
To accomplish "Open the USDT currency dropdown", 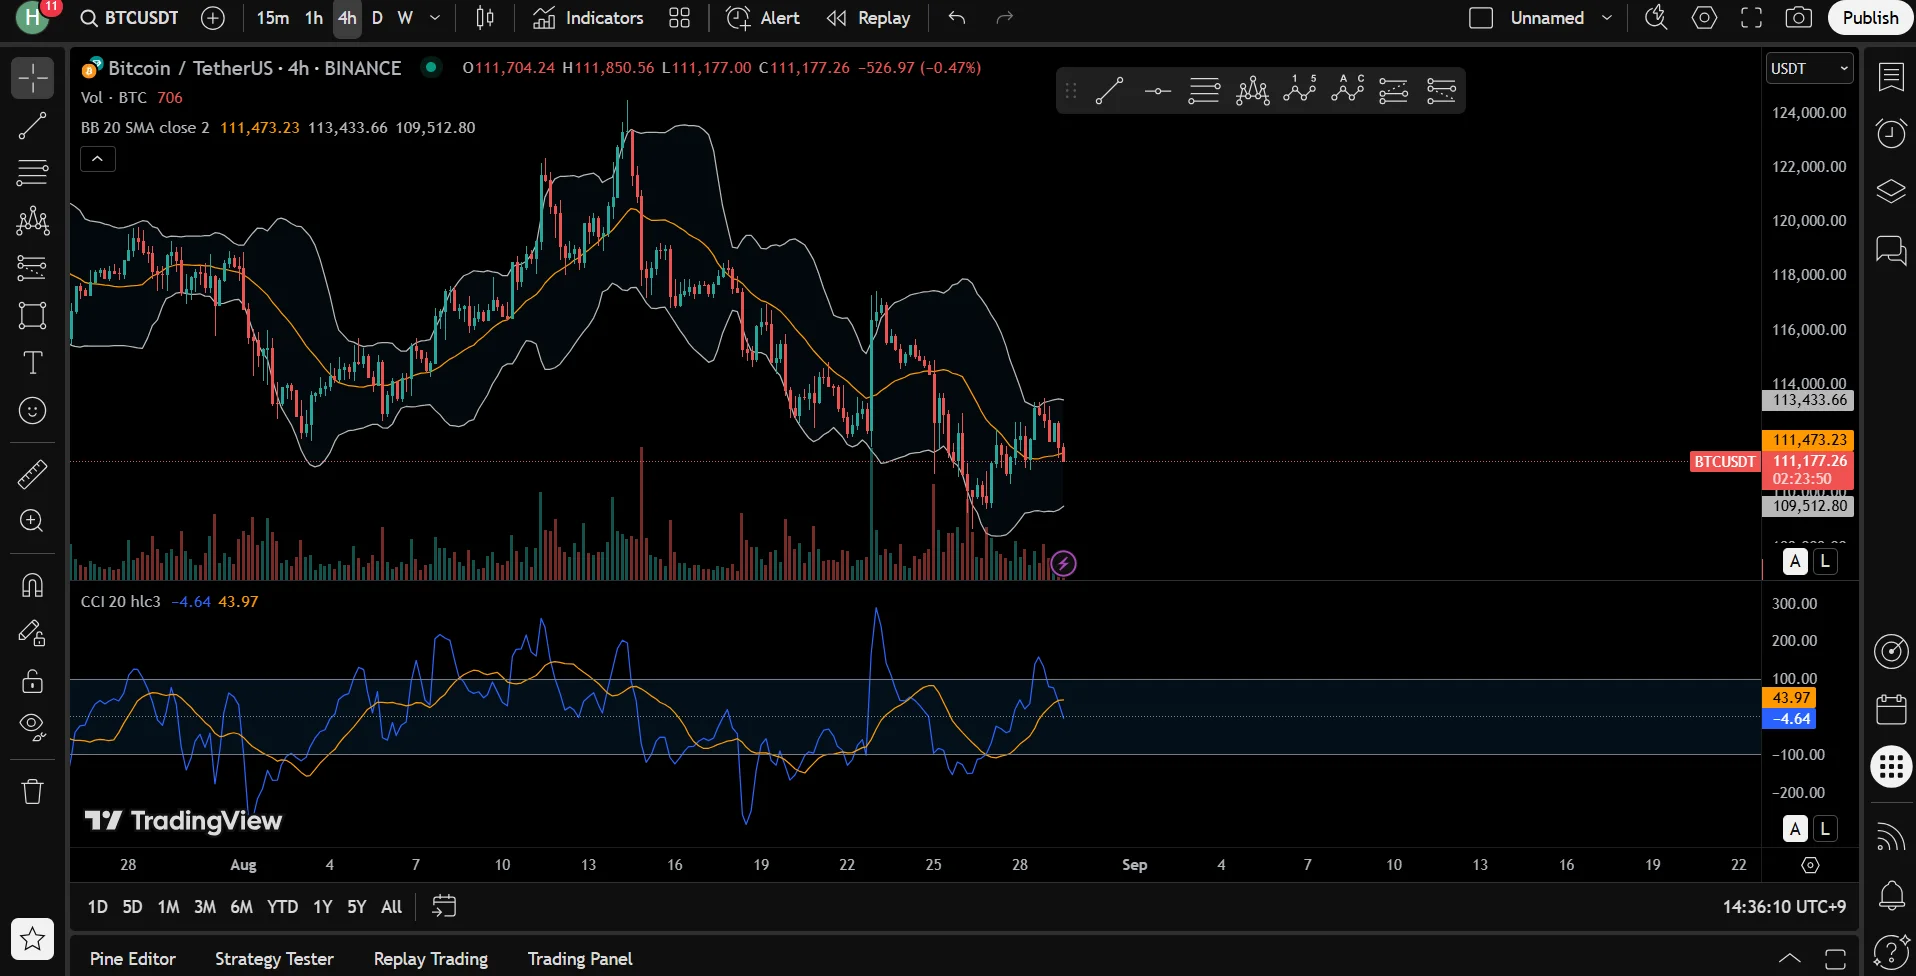I will tap(1809, 68).
